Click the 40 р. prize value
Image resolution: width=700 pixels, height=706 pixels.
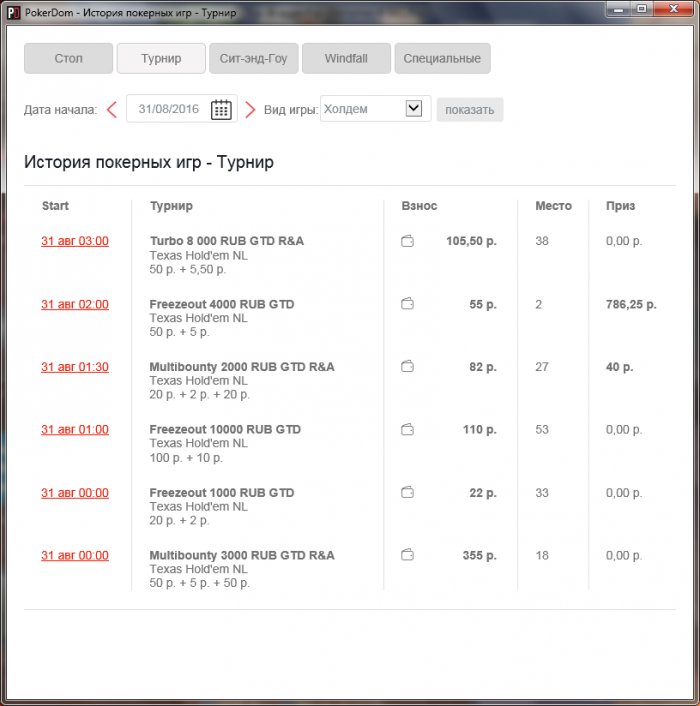[x=619, y=367]
